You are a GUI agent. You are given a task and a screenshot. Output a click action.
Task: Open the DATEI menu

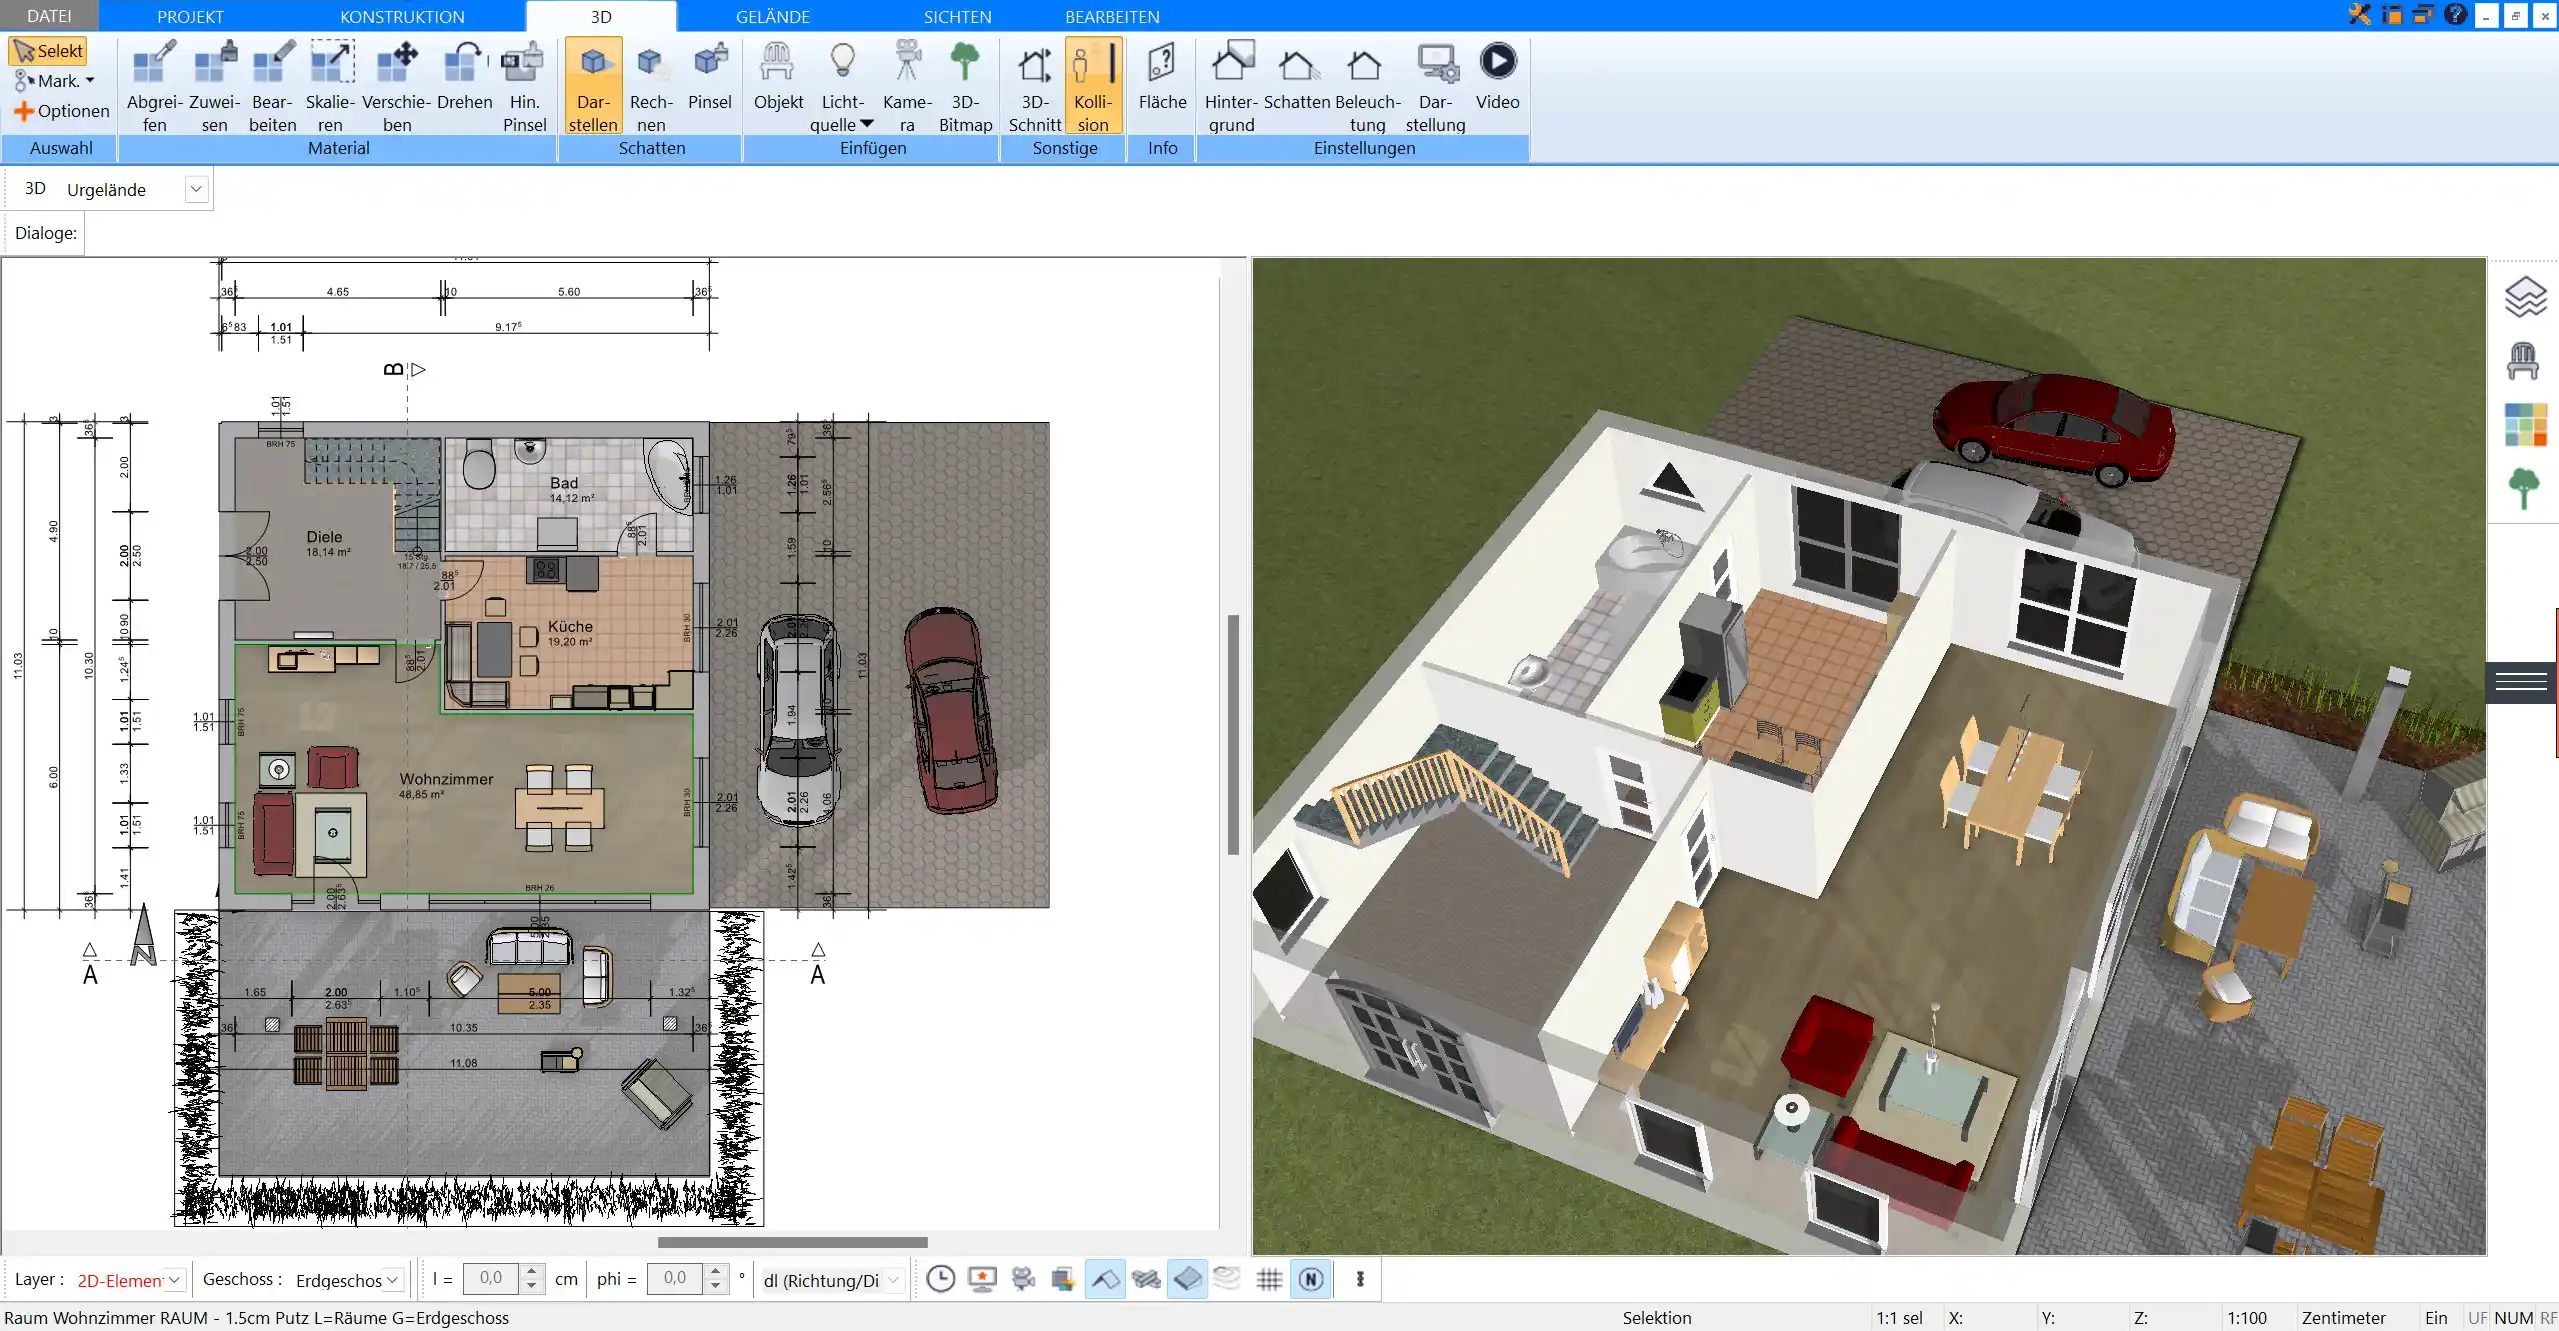(49, 16)
